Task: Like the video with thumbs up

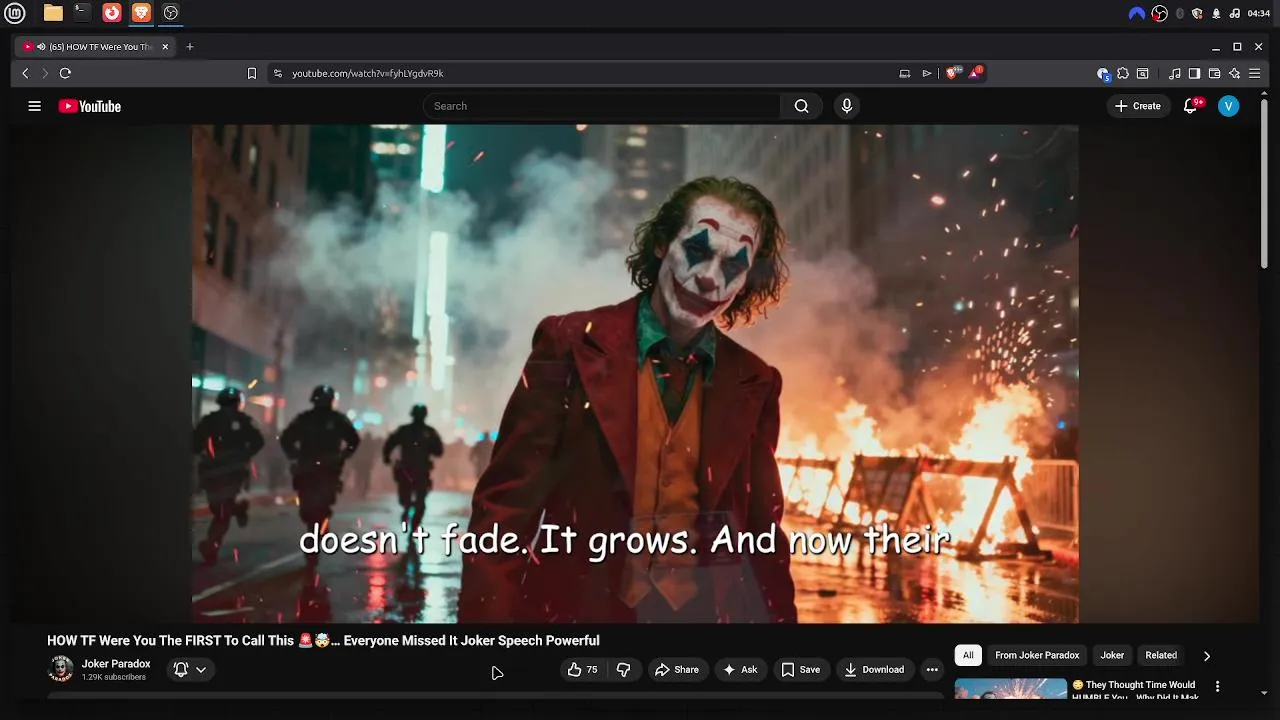Action: click(582, 670)
